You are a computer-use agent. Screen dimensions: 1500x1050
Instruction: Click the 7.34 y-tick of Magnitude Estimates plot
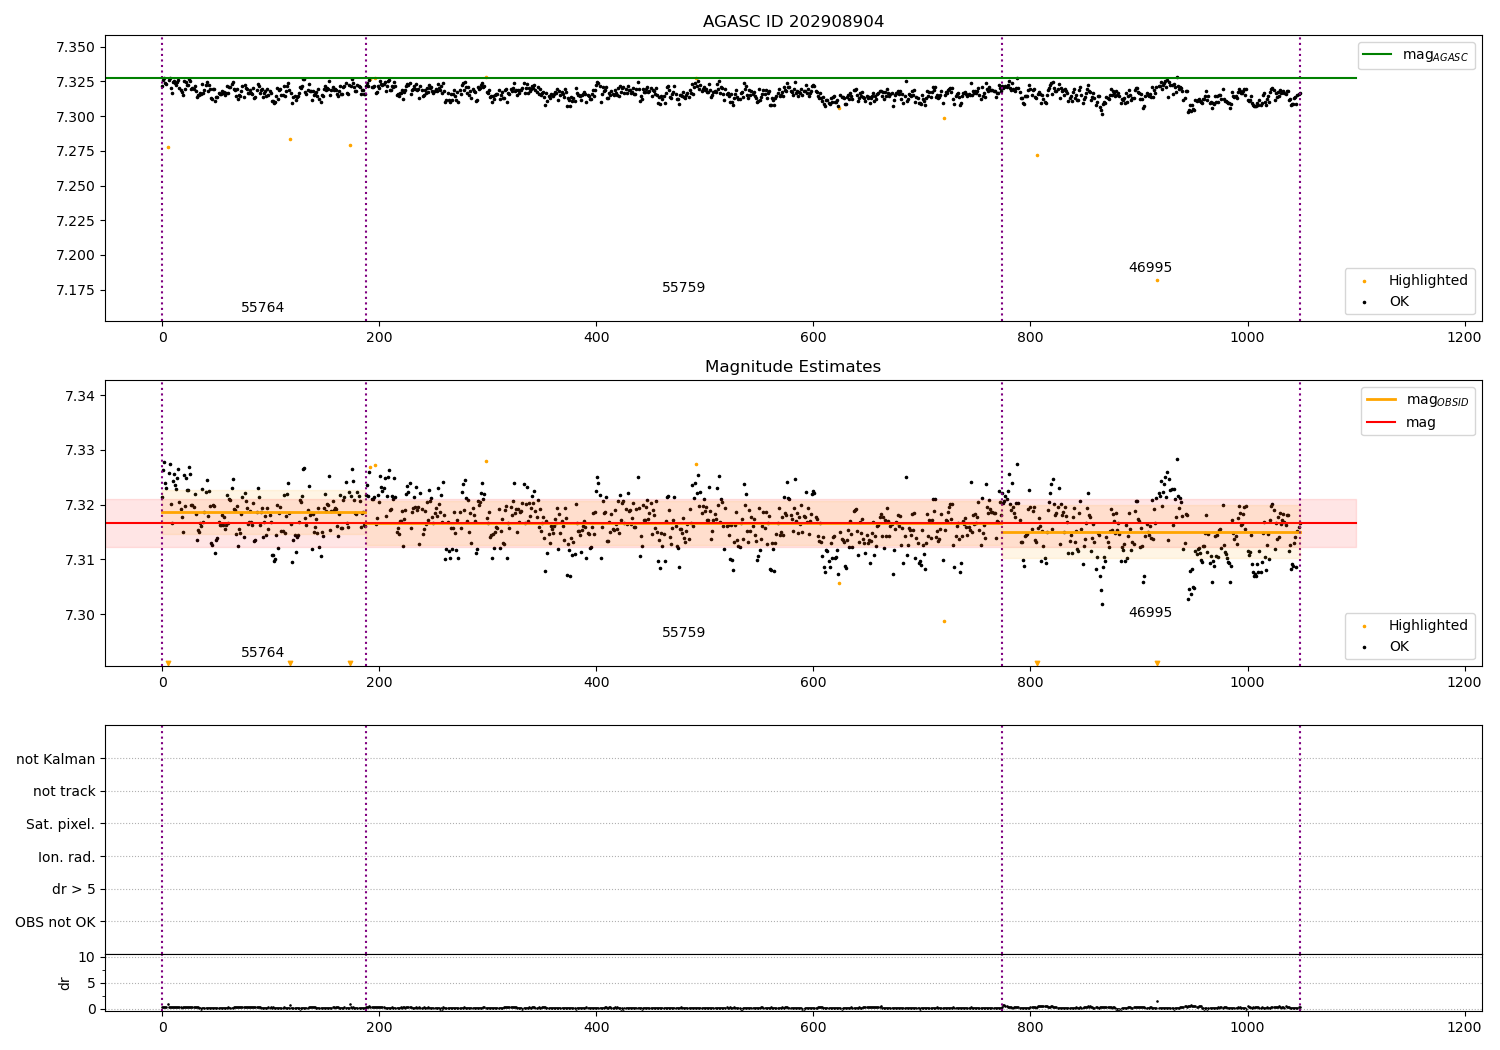tap(78, 396)
